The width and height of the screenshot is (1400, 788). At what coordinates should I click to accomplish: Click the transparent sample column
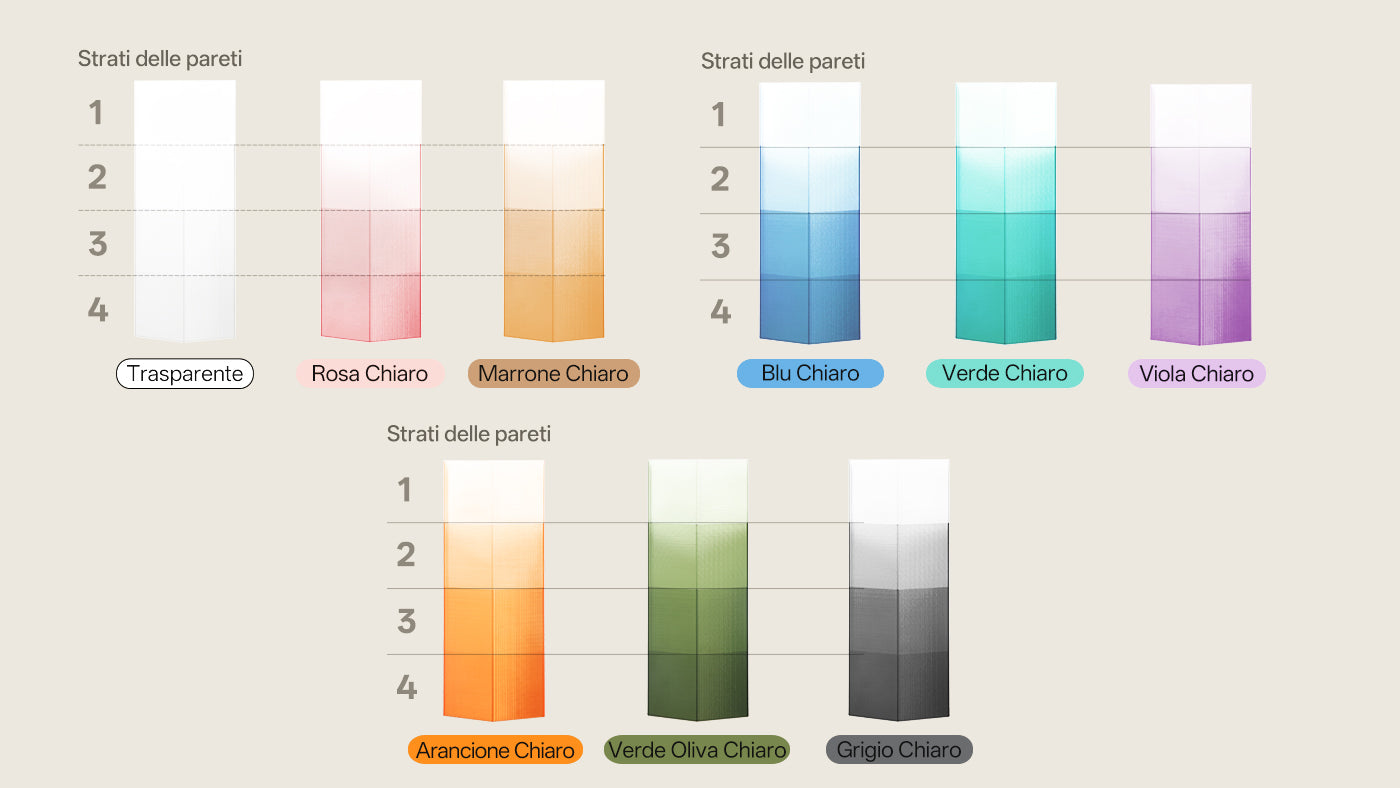point(185,211)
